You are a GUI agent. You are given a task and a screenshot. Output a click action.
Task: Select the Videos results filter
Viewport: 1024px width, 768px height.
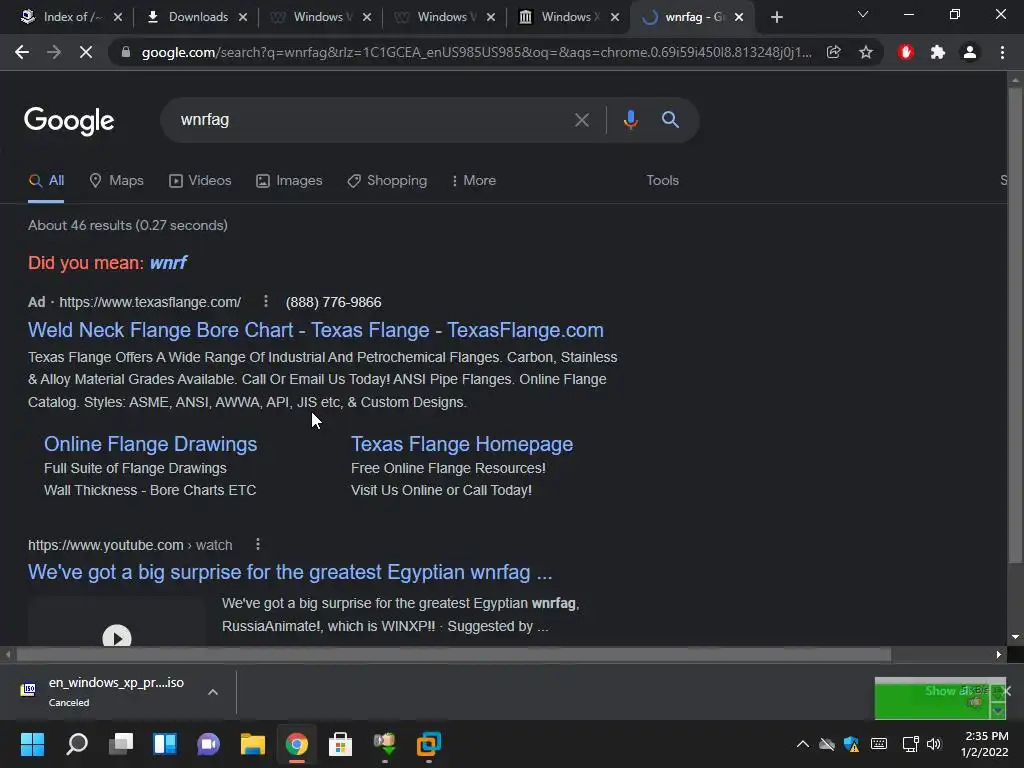pos(200,181)
